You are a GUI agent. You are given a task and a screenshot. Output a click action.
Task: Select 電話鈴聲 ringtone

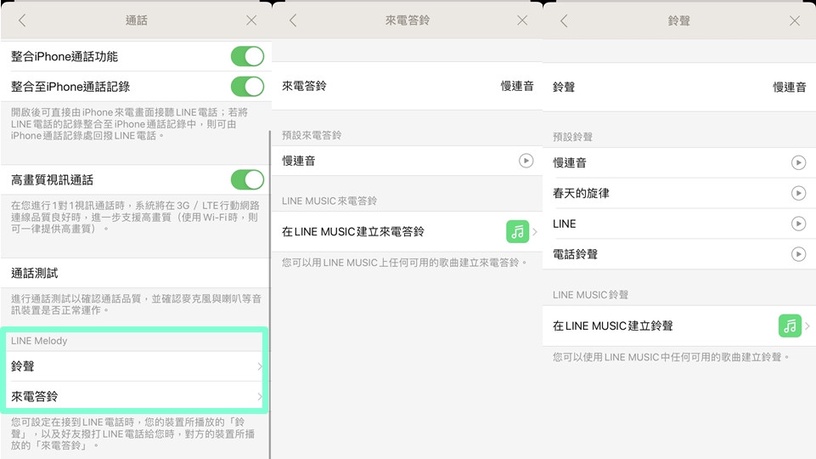[679, 254]
